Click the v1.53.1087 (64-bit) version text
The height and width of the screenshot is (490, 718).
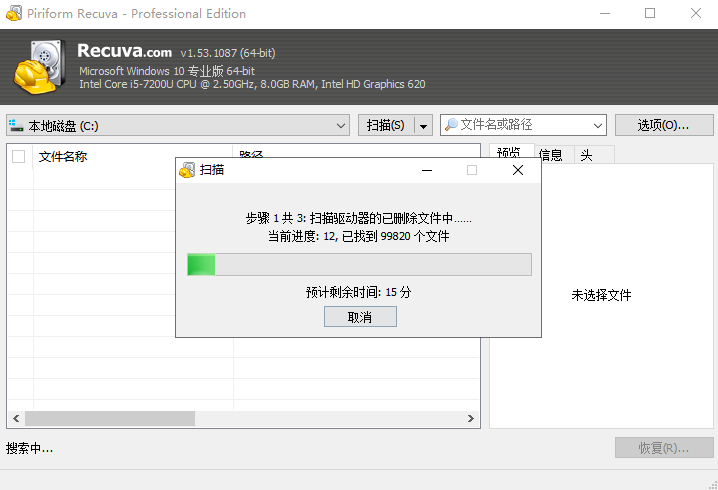click(x=228, y=53)
